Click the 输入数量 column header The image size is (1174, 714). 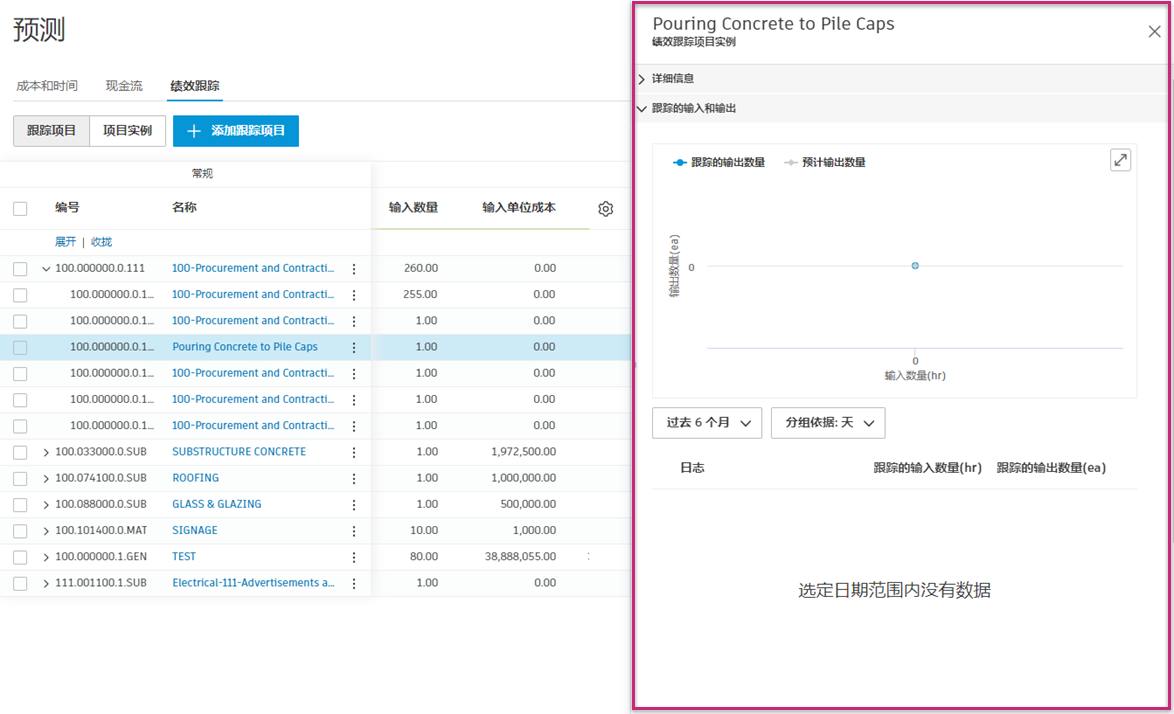[413, 208]
